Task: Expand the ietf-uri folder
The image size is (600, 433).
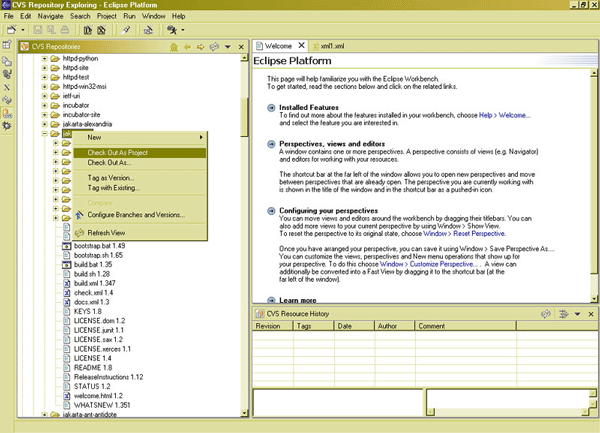Action: click(44, 96)
